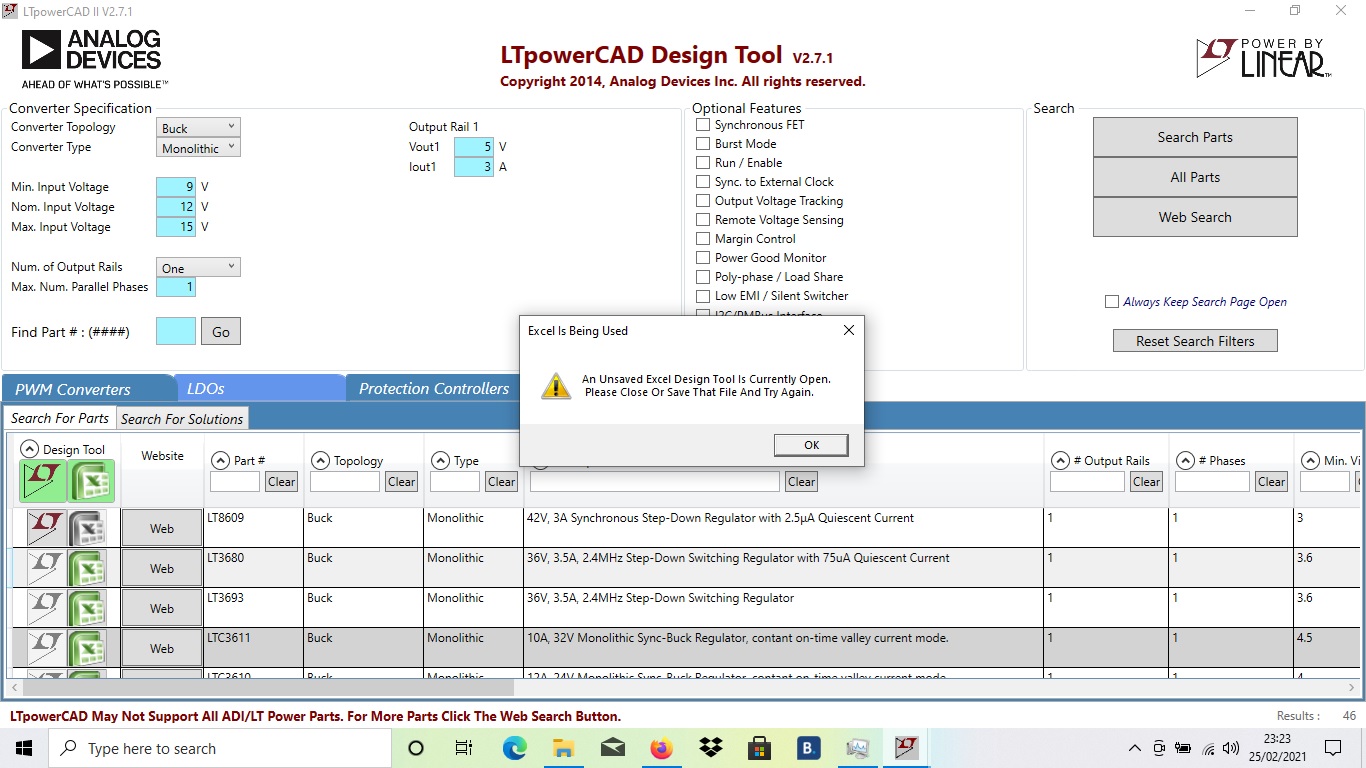Click the sort arrow beside Topology header
The height and width of the screenshot is (768, 1366).
[x=320, y=461]
